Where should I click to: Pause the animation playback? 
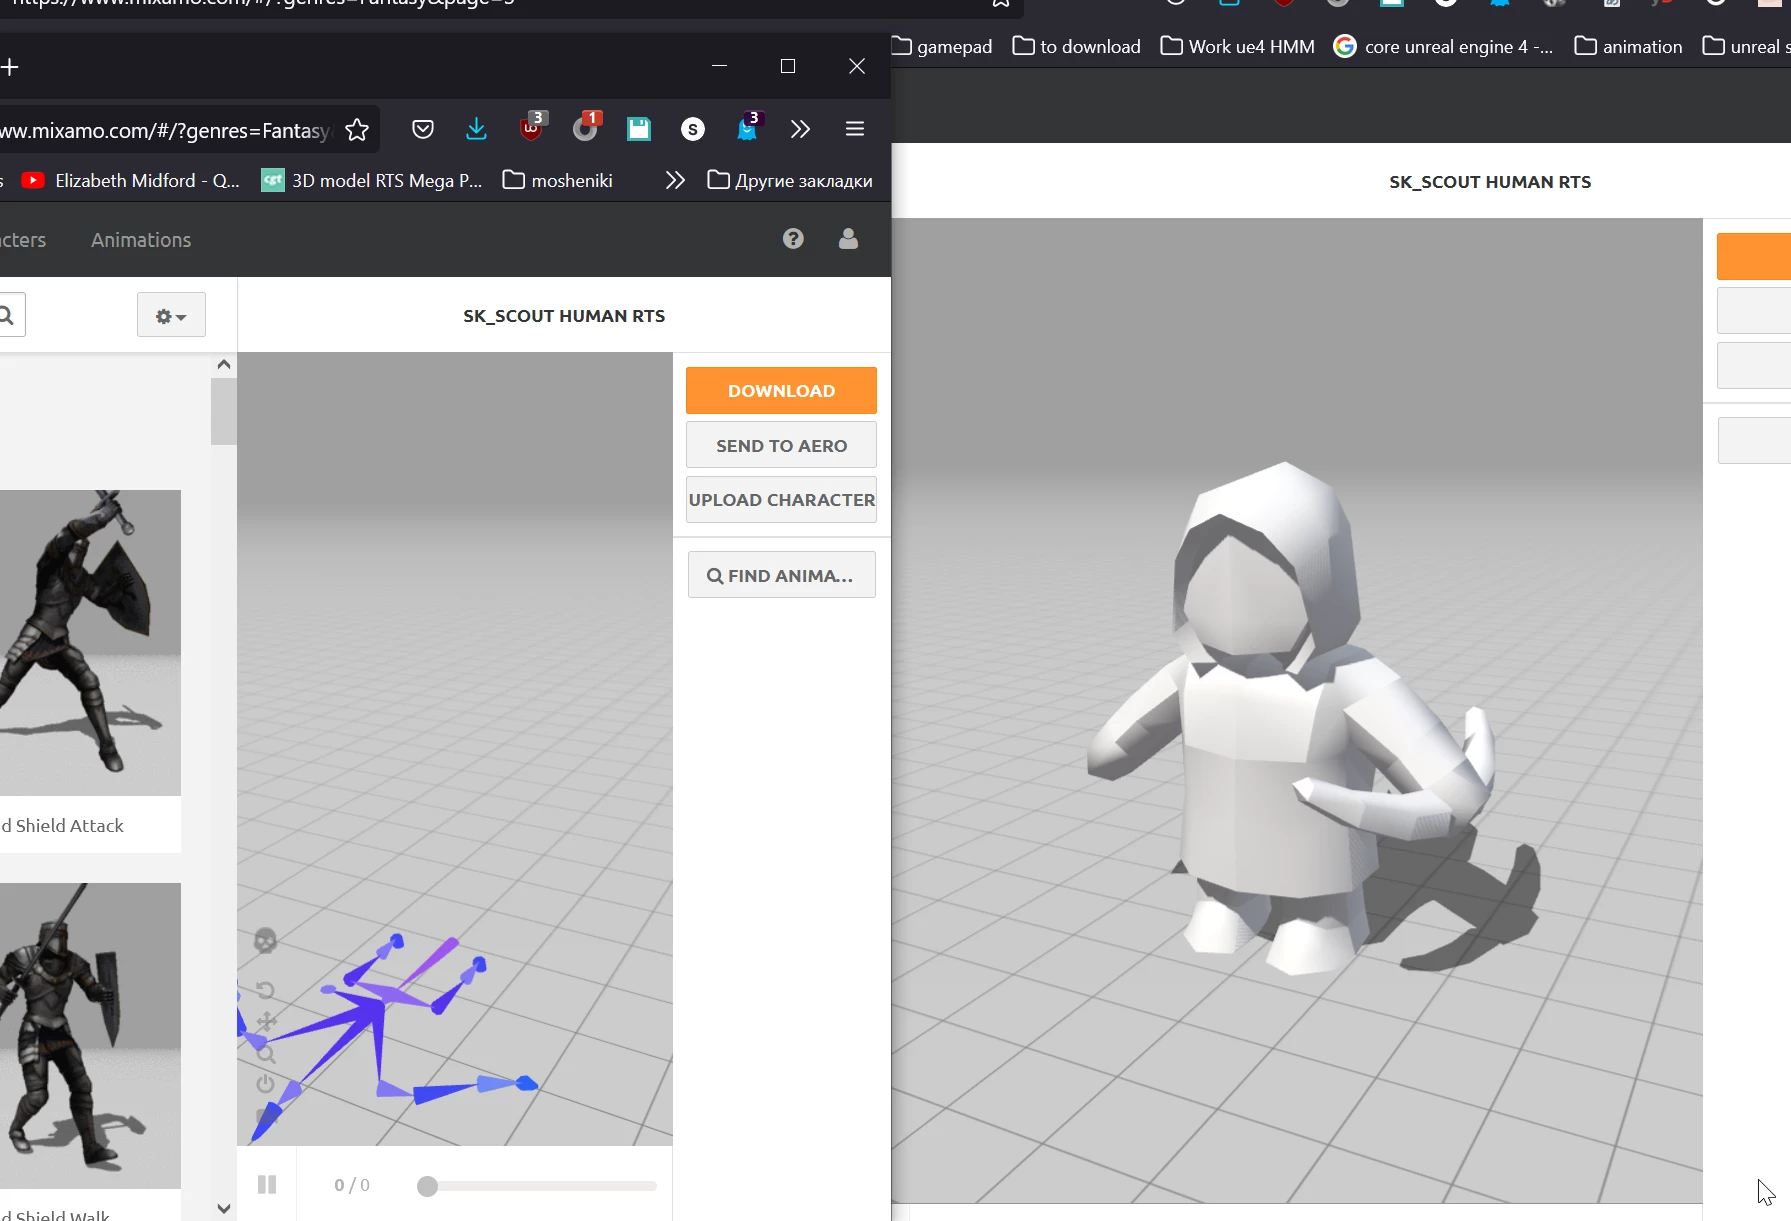tap(267, 1185)
